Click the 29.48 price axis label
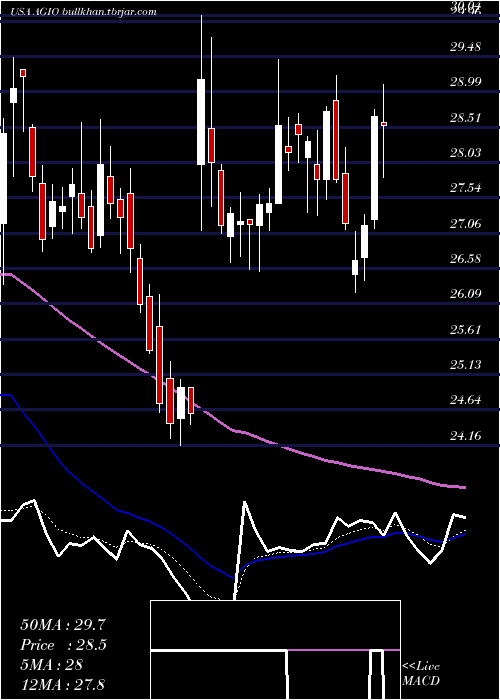Screen dimensions: 500x700 click(465, 46)
